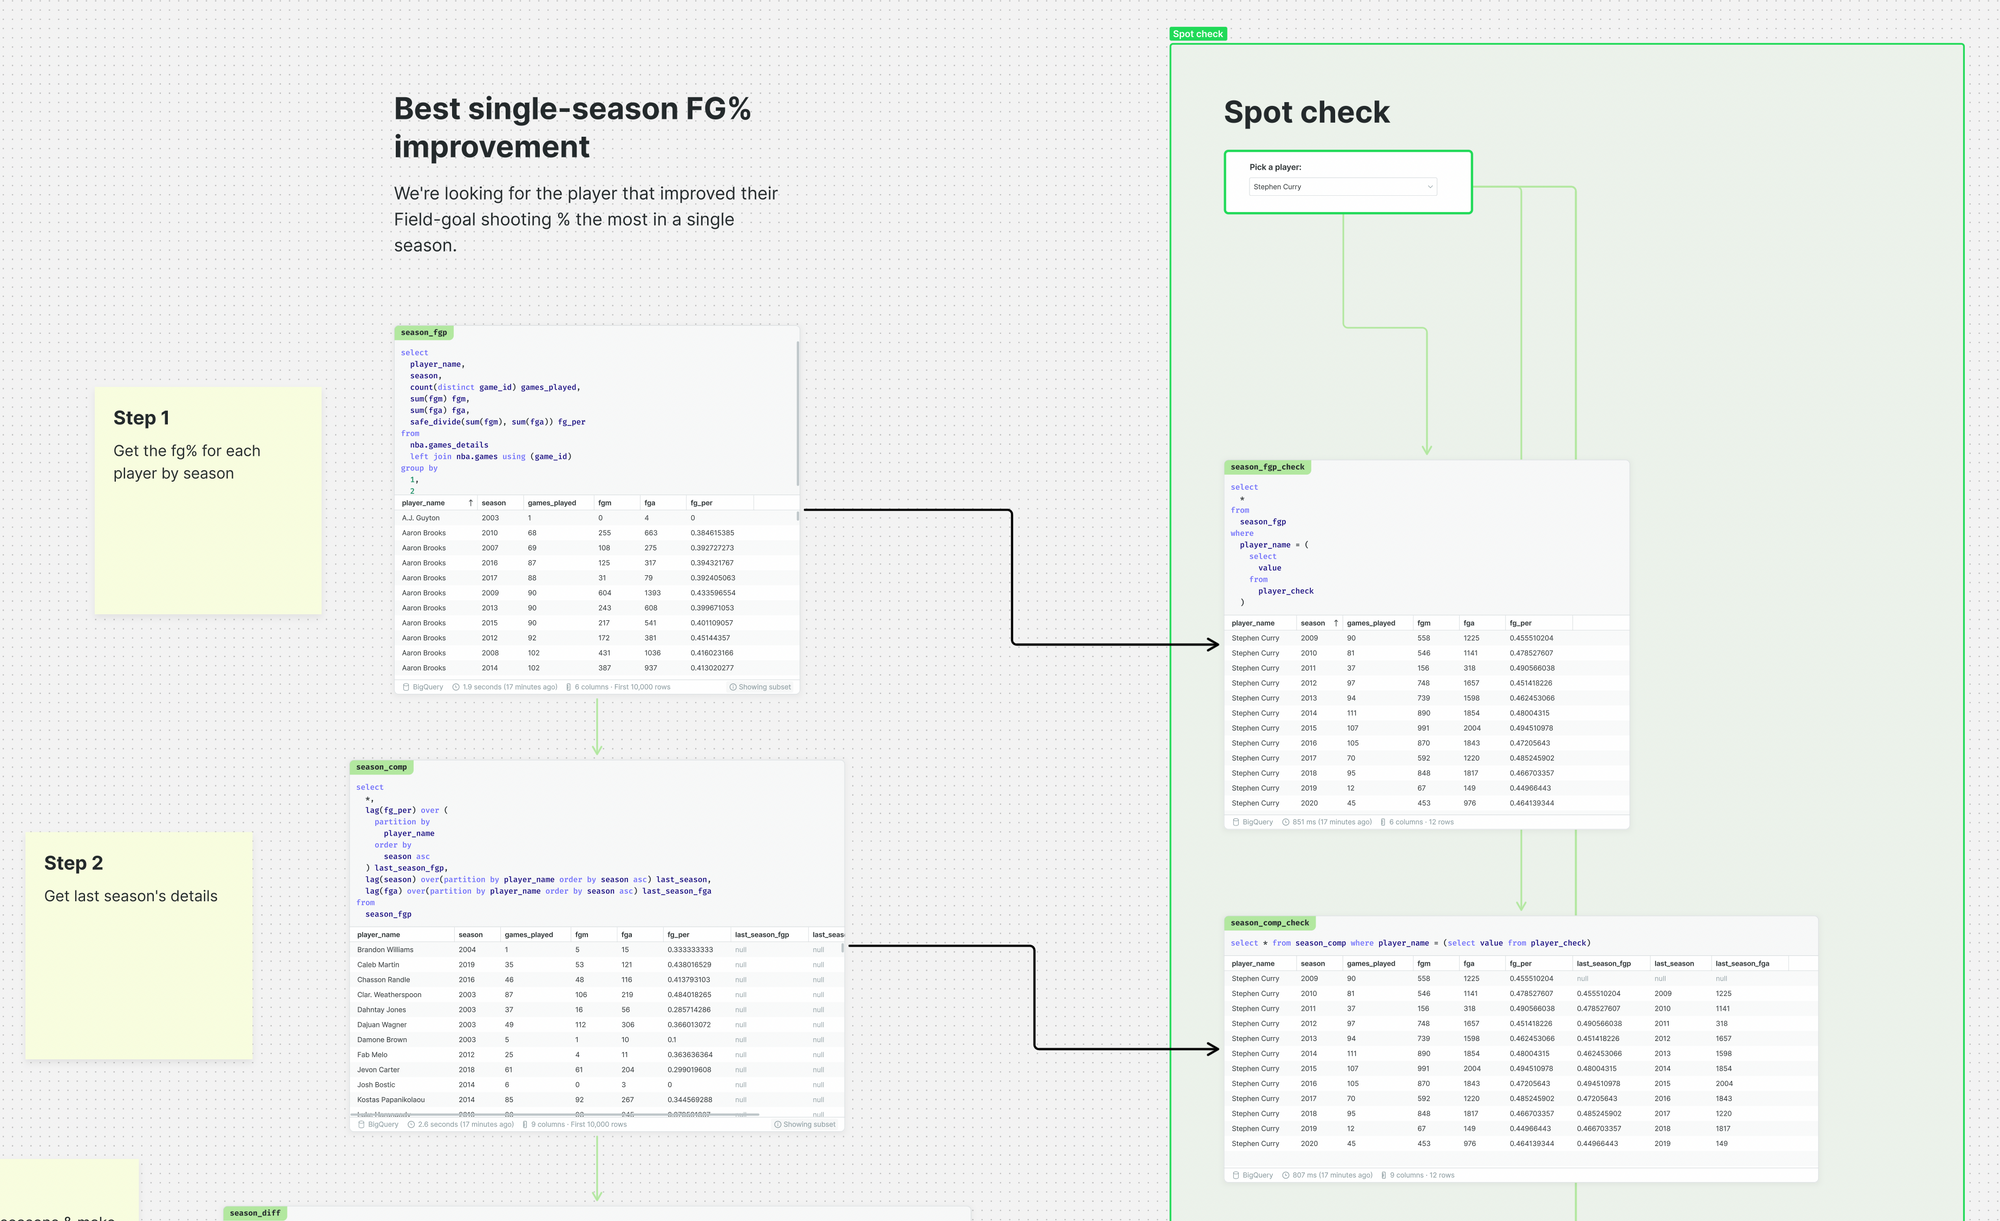Click BigQuery icon in season_fgp_check footer
This screenshot has height=1221, width=2000.
(x=1236, y=822)
